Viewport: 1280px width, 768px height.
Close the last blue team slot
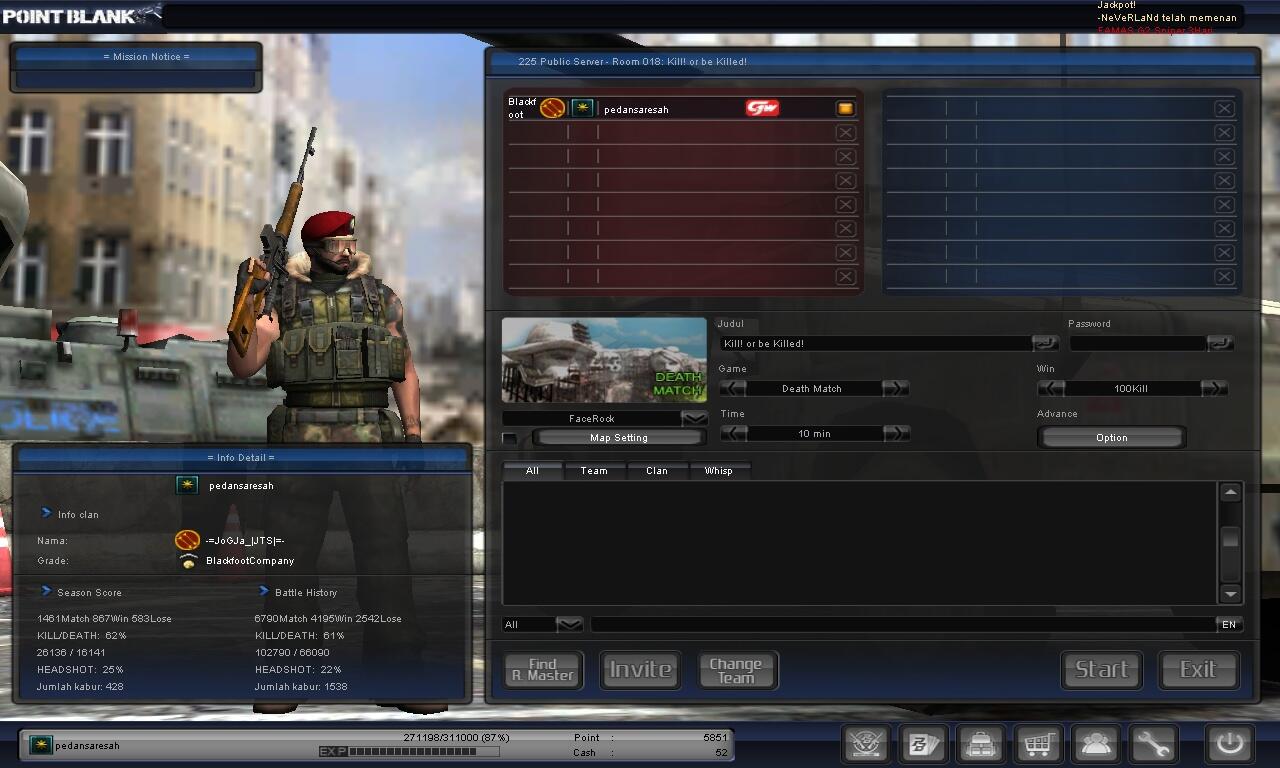pyautogui.click(x=1224, y=277)
